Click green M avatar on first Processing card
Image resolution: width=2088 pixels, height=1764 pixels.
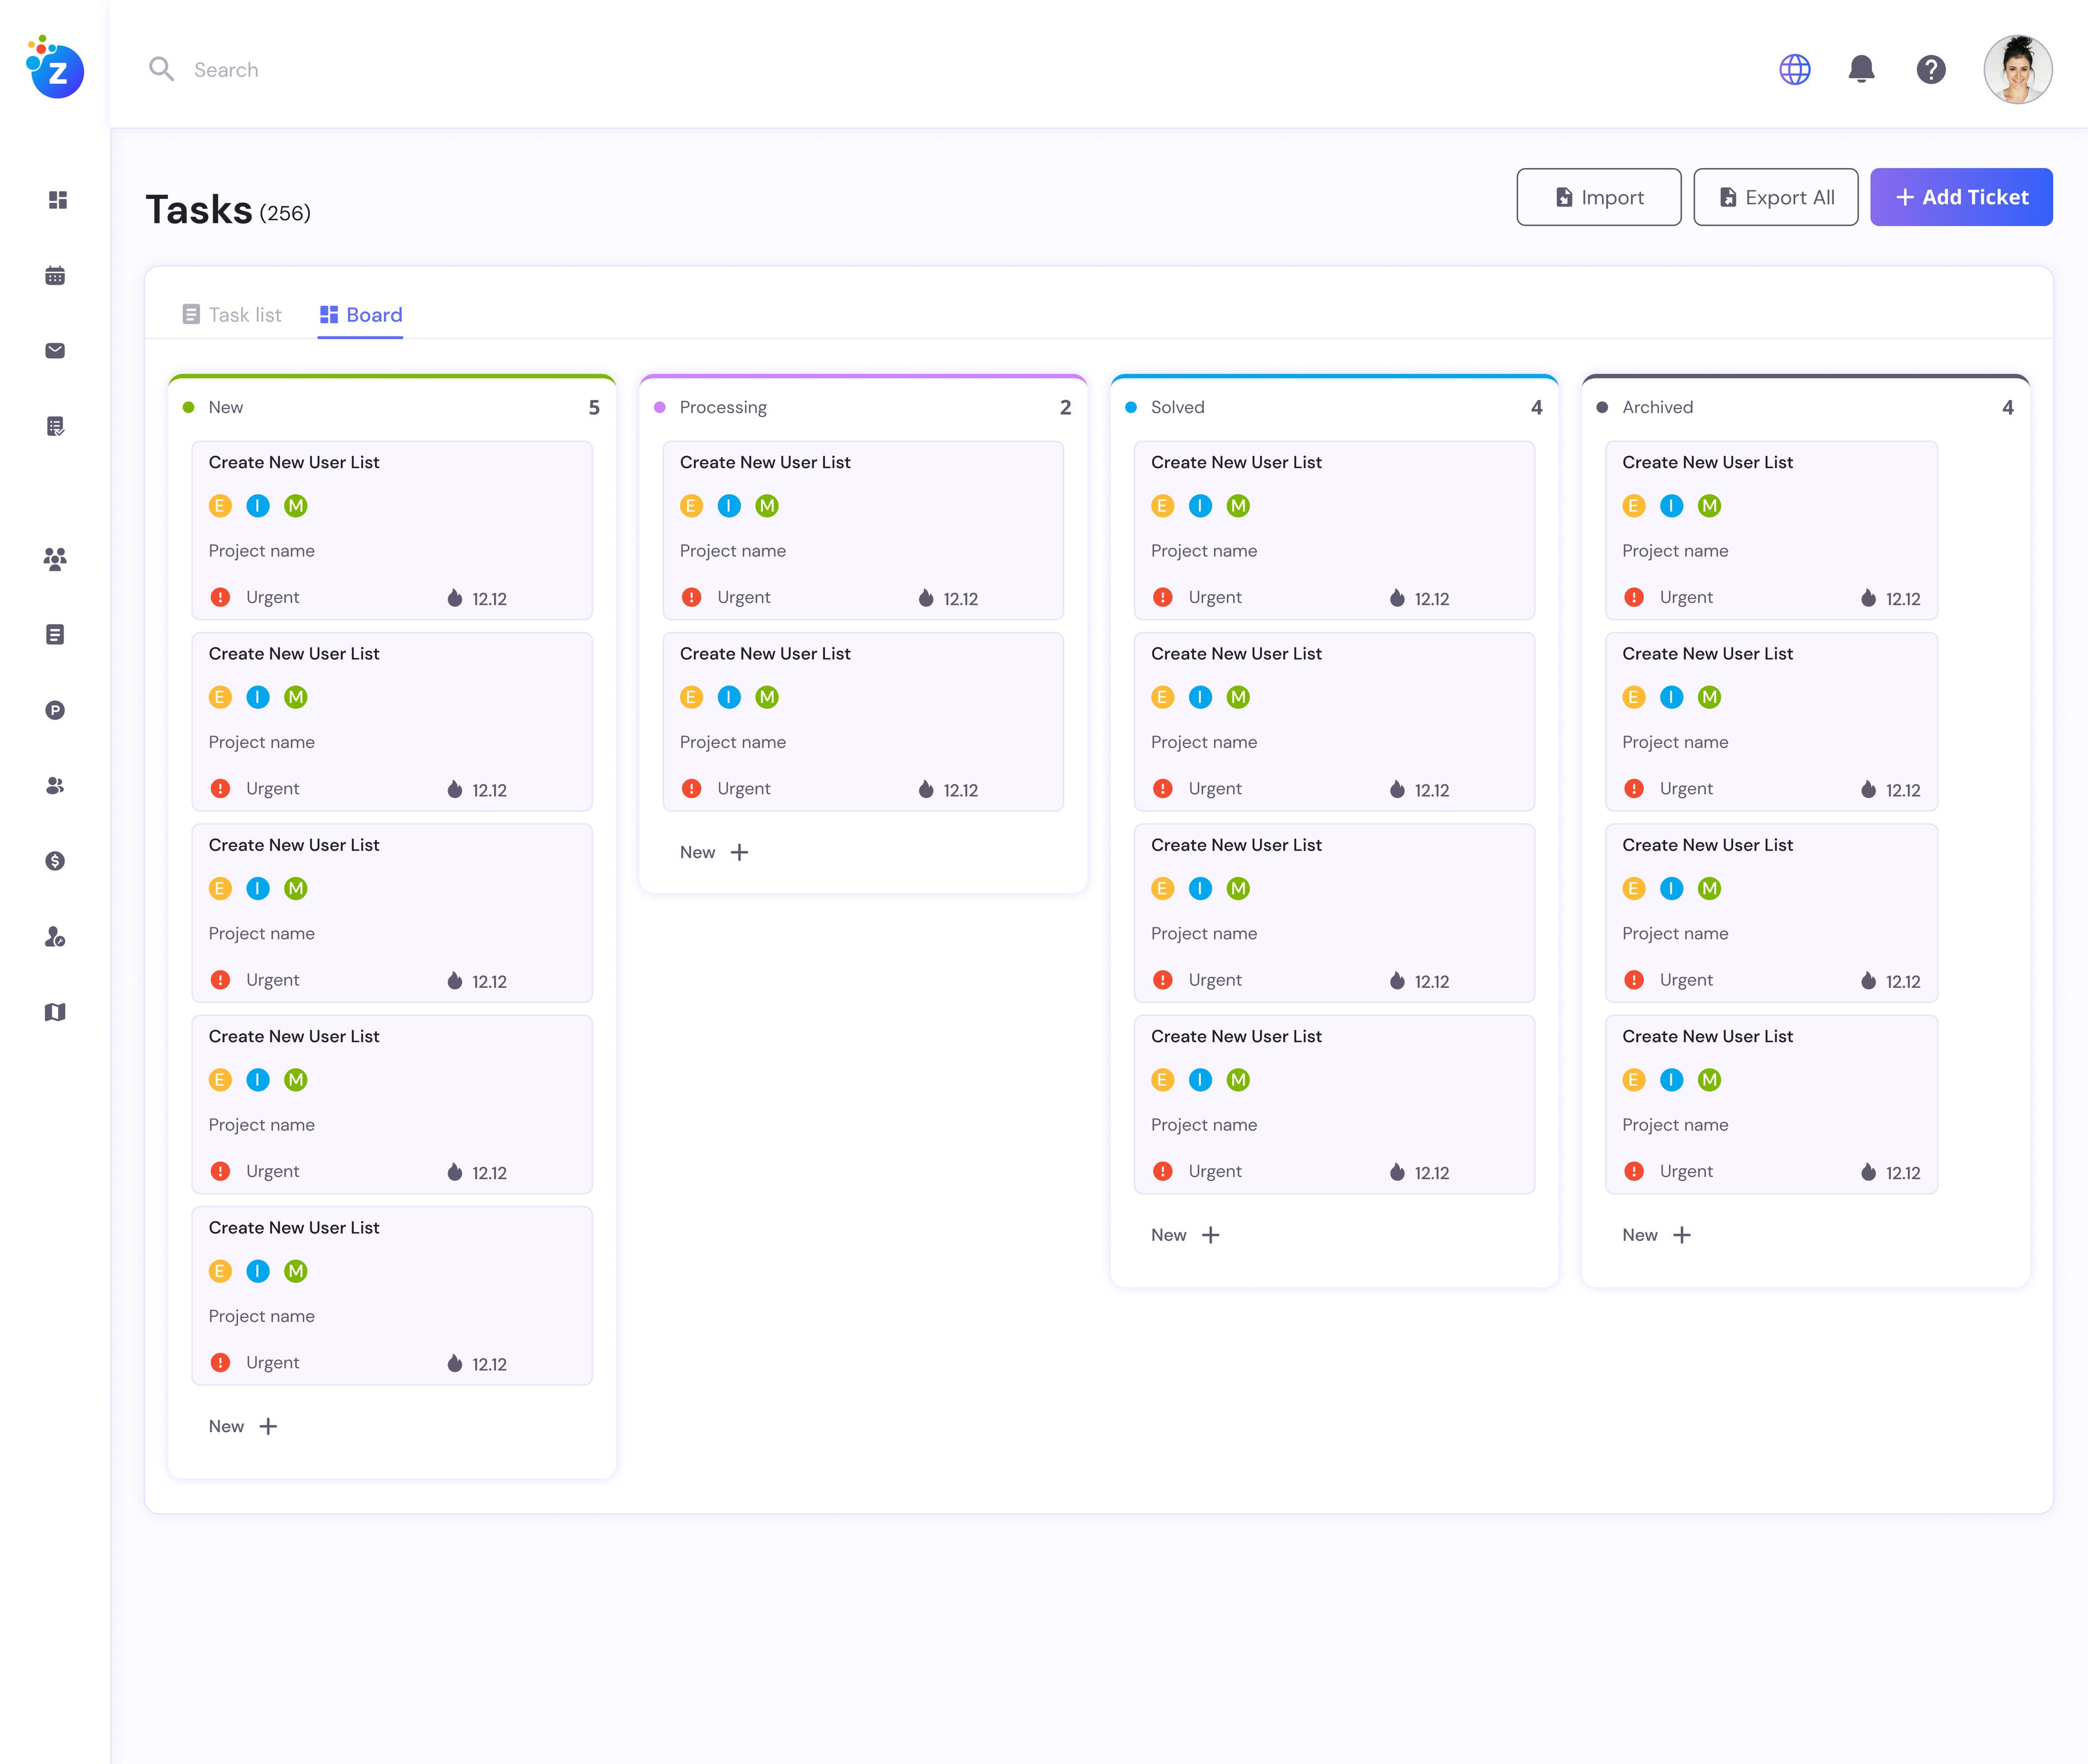tap(767, 506)
